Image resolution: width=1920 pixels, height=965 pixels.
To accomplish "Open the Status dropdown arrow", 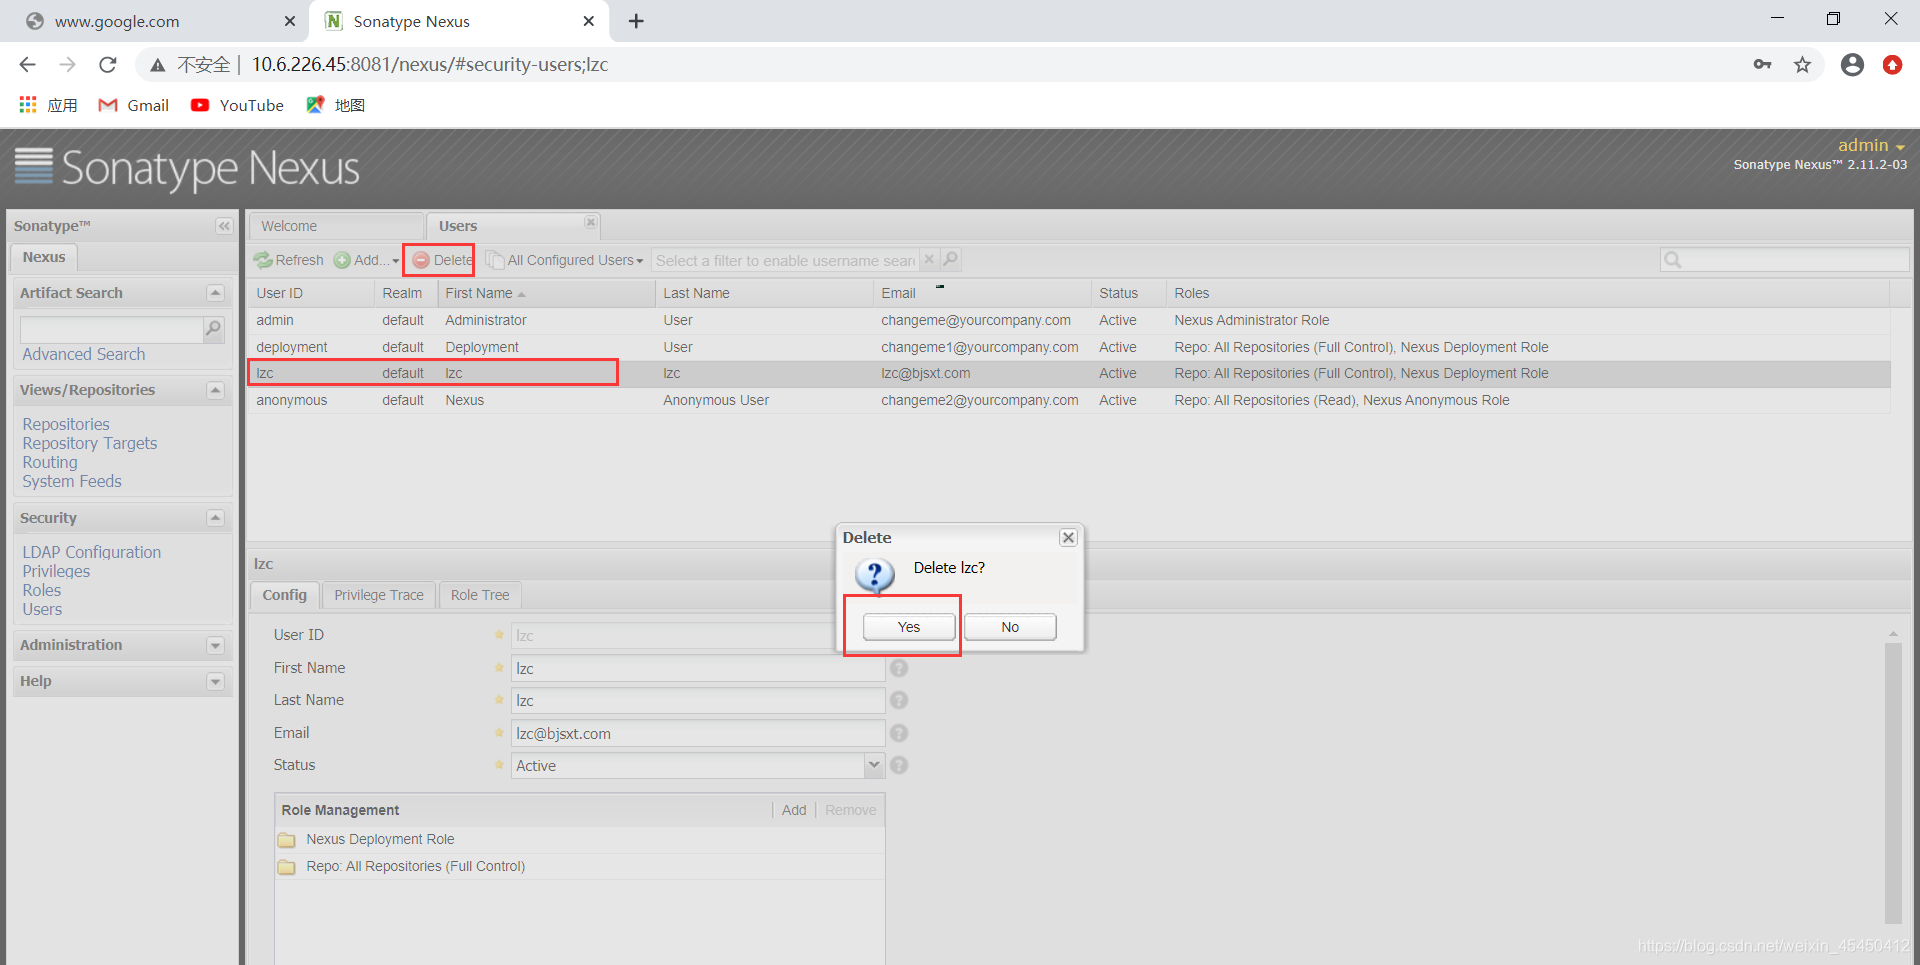I will [874, 765].
